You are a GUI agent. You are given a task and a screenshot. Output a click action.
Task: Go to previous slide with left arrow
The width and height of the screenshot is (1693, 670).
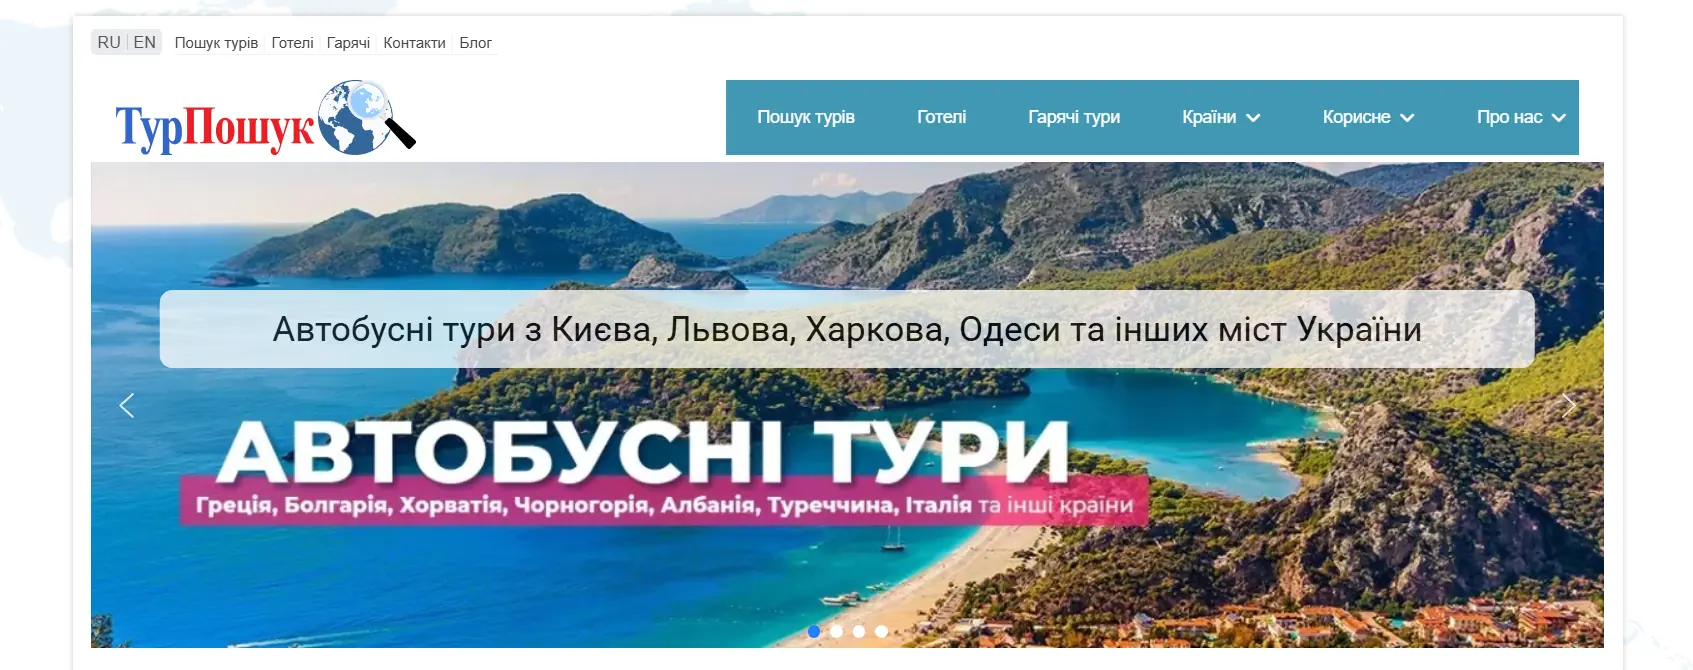[x=127, y=405]
